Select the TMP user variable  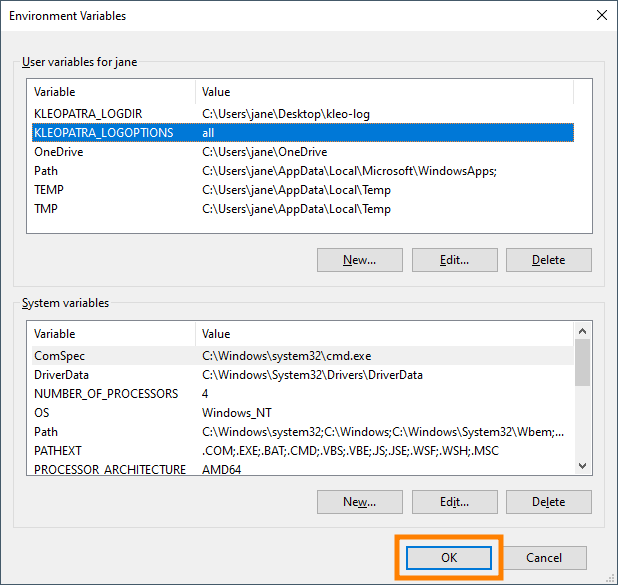pos(47,209)
